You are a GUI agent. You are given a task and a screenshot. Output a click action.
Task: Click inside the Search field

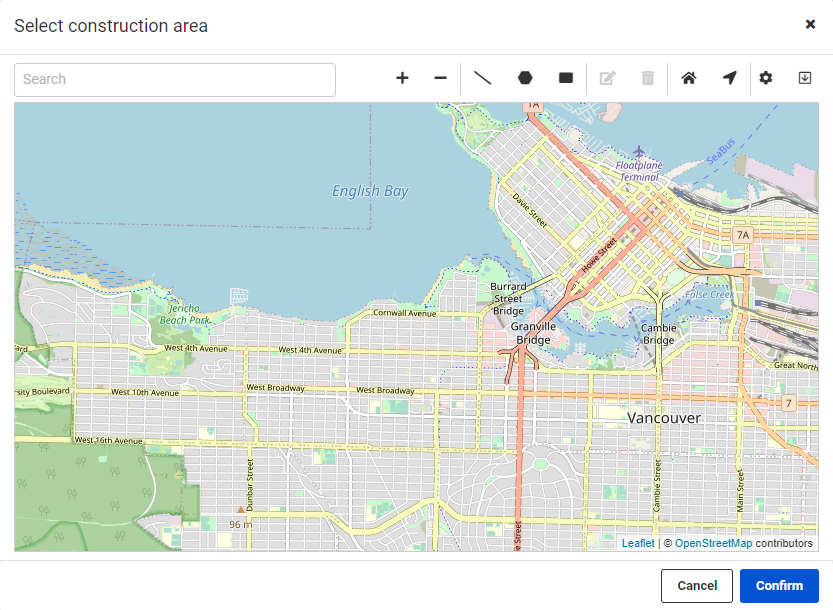click(175, 79)
